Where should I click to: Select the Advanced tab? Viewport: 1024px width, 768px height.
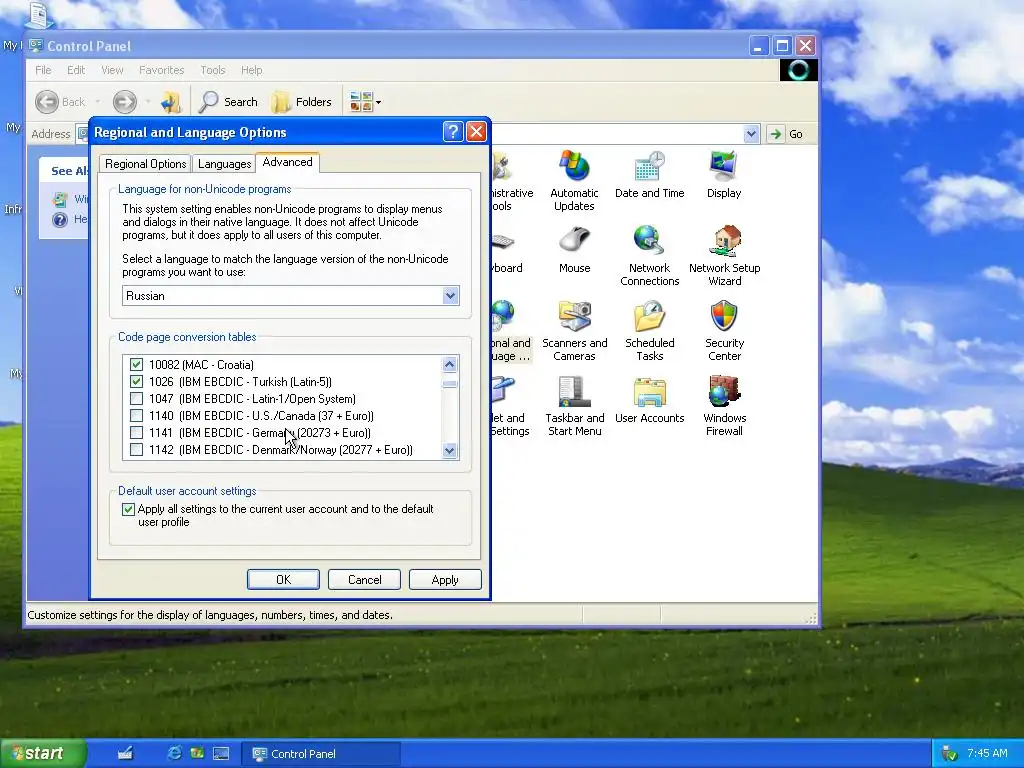point(287,162)
